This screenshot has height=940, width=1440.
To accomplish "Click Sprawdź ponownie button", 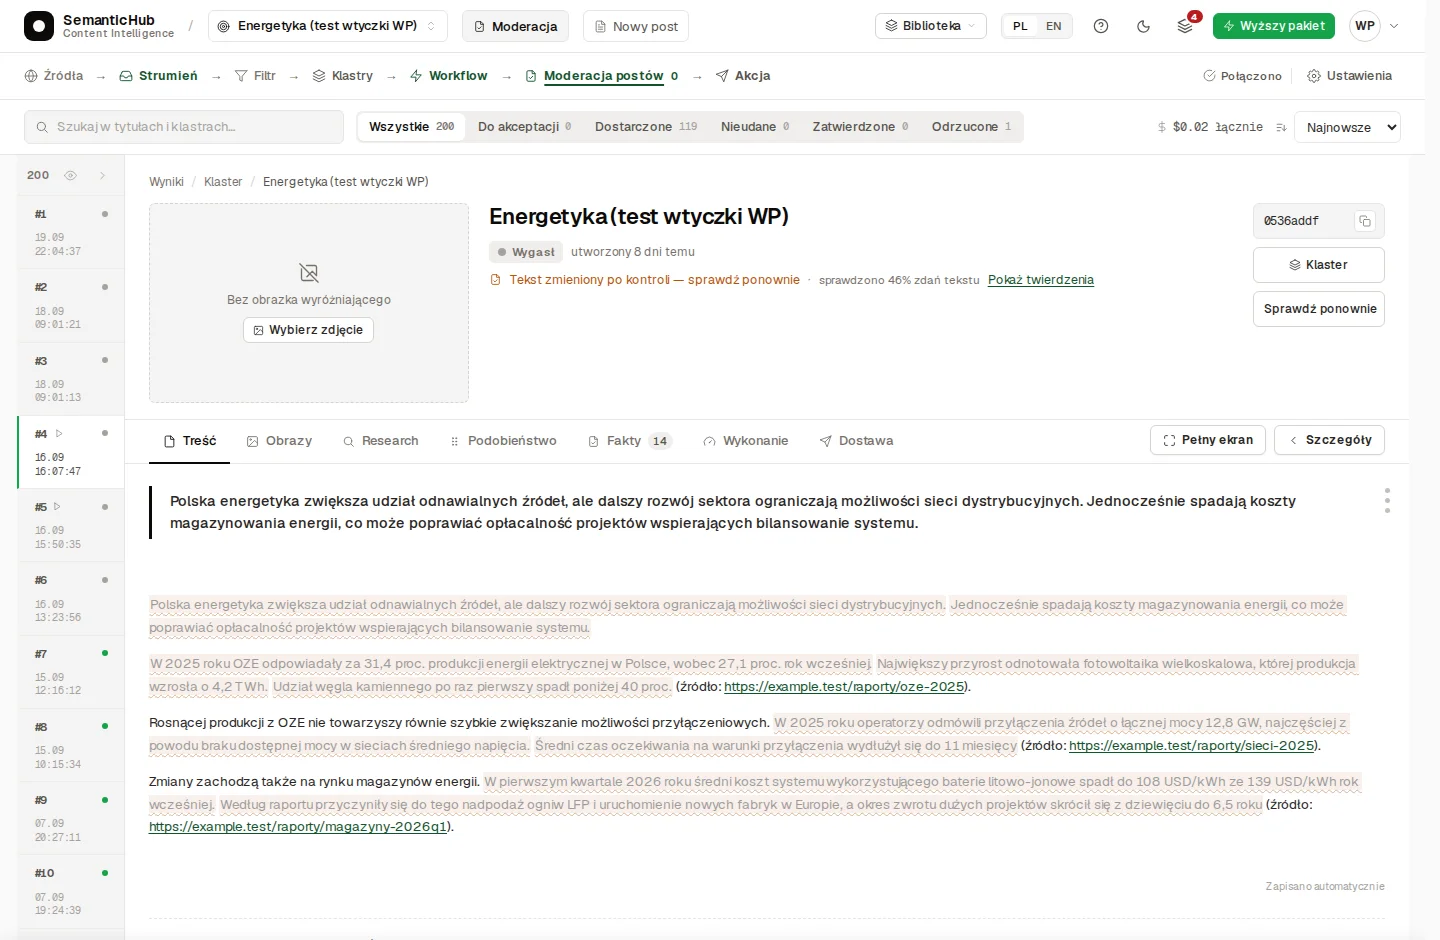I will point(1318,309).
